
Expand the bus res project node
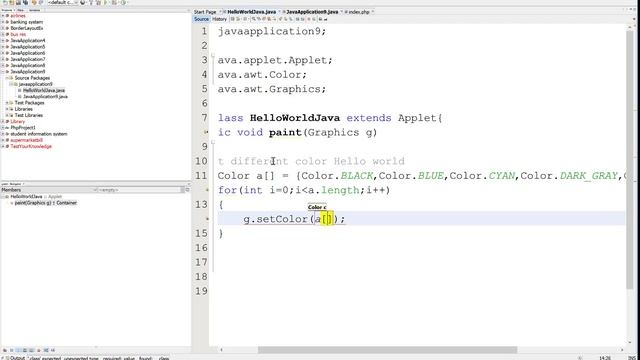coord(3,34)
